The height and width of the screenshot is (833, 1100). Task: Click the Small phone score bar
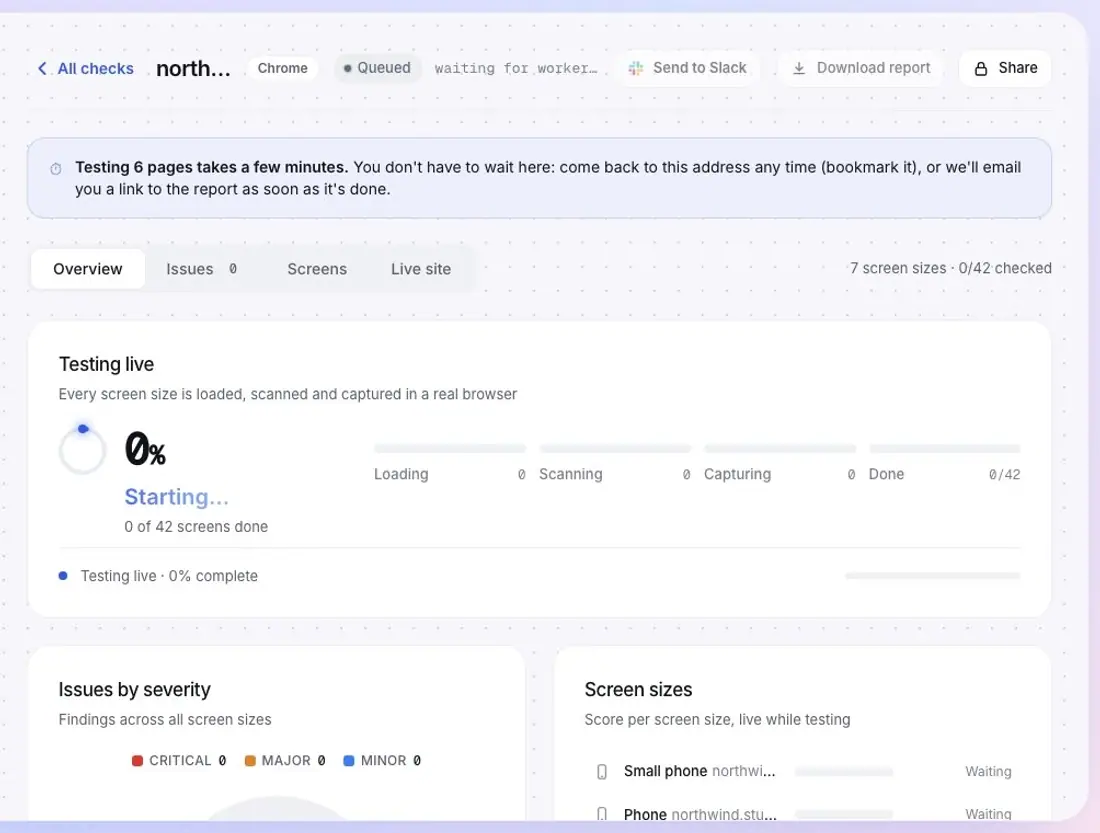844,772
